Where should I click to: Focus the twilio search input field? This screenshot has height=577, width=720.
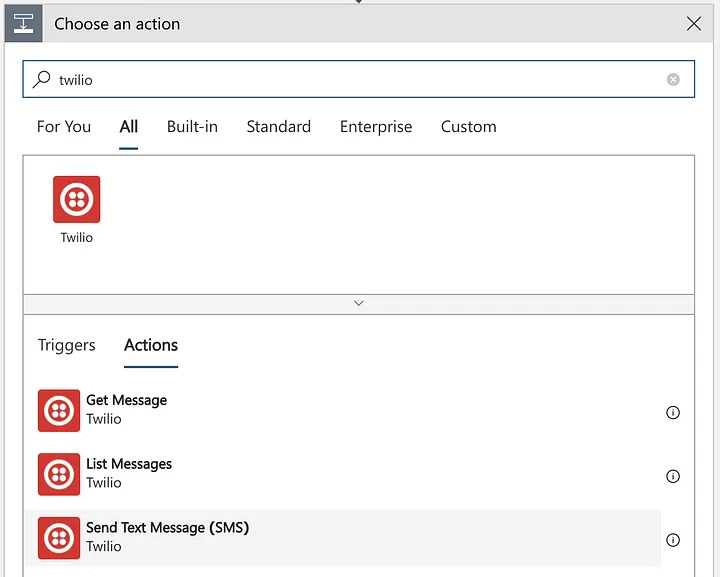pyautogui.click(x=350, y=80)
